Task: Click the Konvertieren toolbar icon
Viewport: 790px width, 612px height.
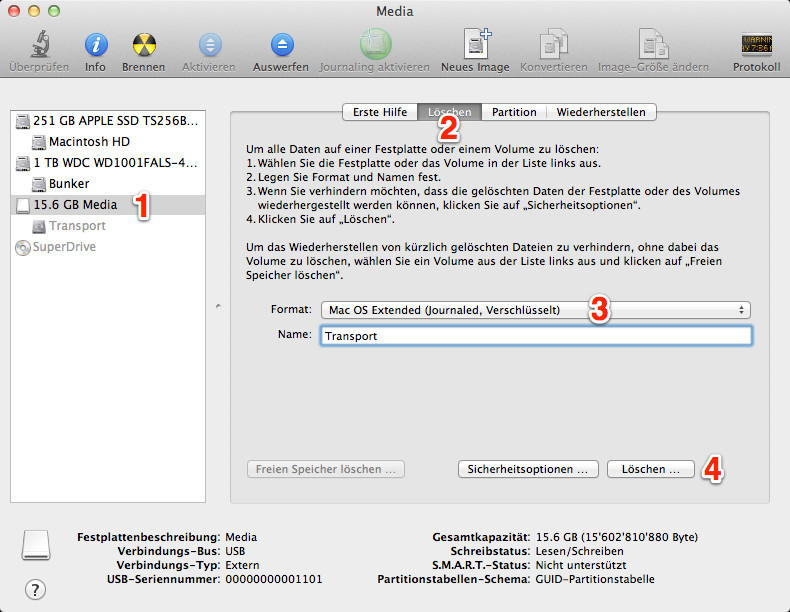Action: (x=554, y=44)
